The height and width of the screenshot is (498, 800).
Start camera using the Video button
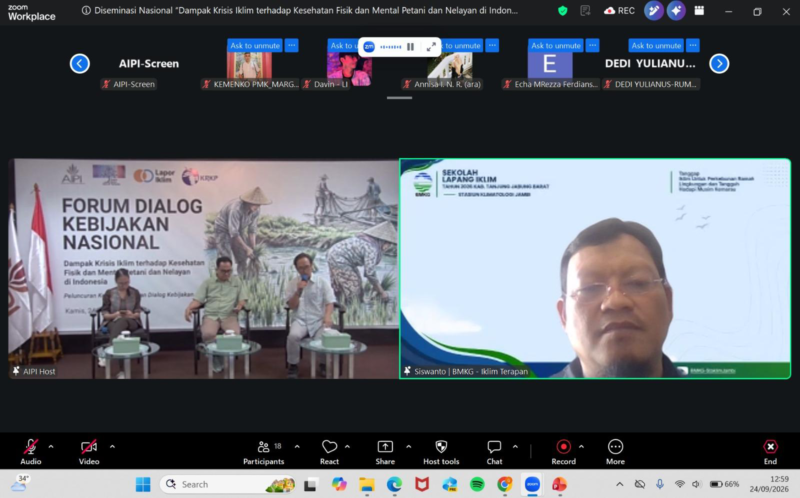click(89, 452)
